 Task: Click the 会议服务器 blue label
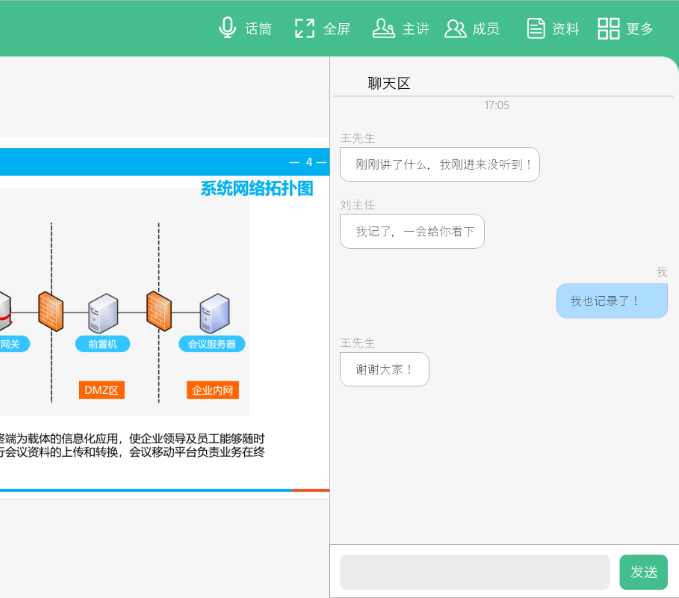click(212, 344)
